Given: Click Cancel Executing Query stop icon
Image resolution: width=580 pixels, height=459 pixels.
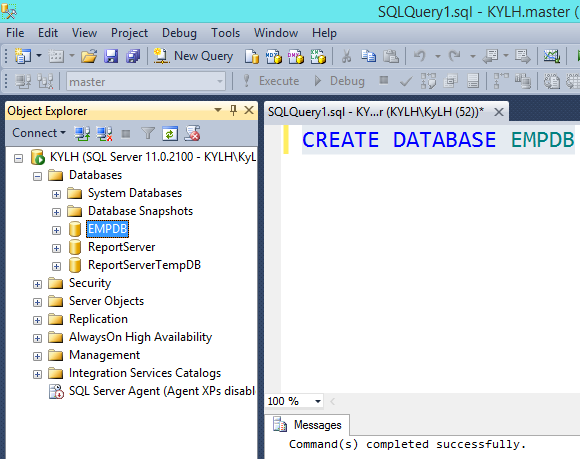Looking at the screenshot, I should pos(384,80).
